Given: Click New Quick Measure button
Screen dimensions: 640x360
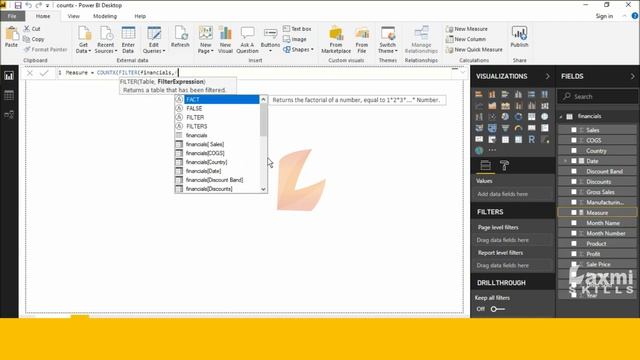Looking at the screenshot, I should coord(474,49).
